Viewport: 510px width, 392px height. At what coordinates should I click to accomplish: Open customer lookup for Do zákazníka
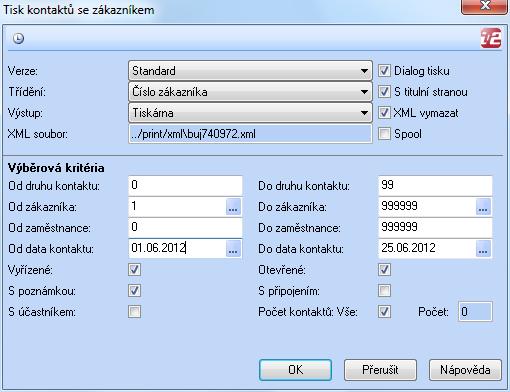pyautogui.click(x=483, y=207)
